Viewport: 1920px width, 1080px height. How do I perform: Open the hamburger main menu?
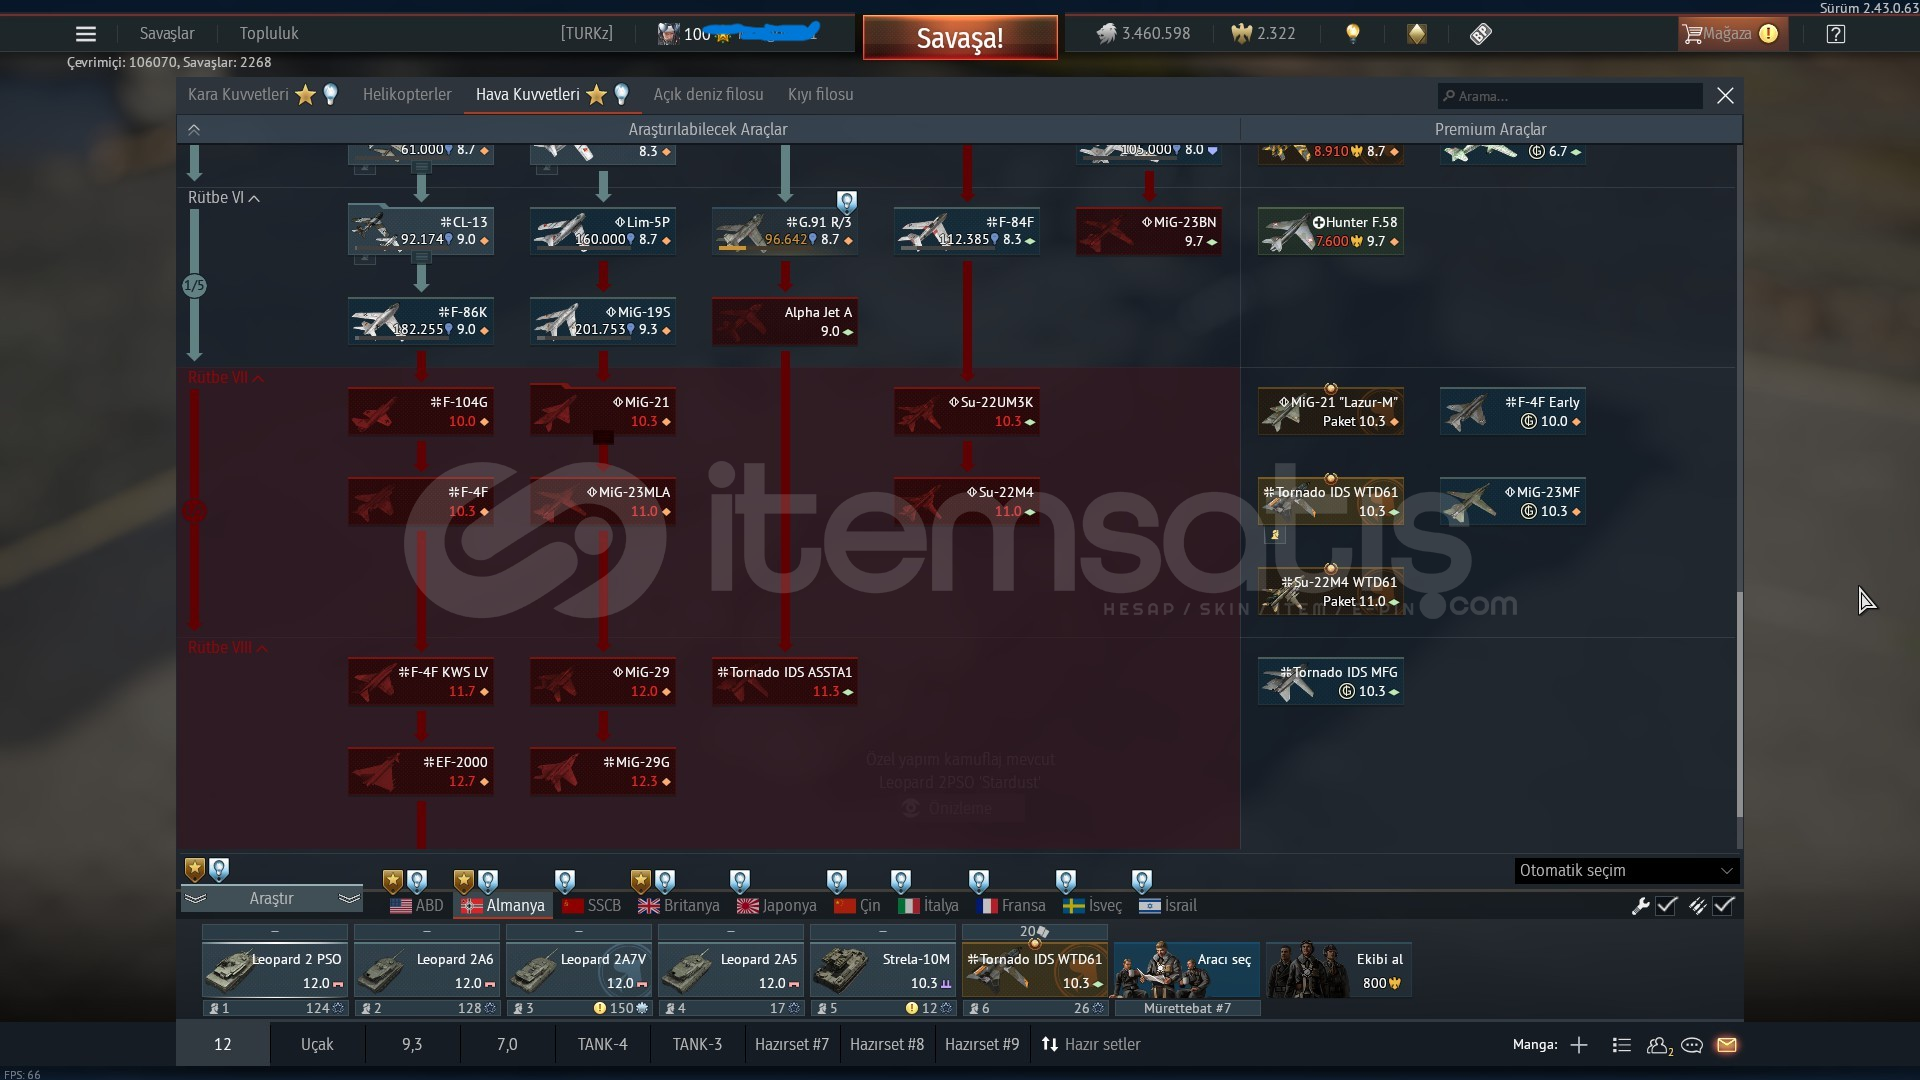coord(86,34)
